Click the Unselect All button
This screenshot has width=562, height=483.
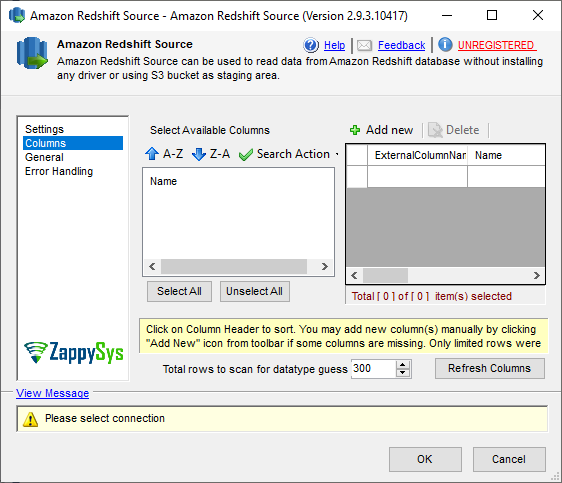coord(254,291)
